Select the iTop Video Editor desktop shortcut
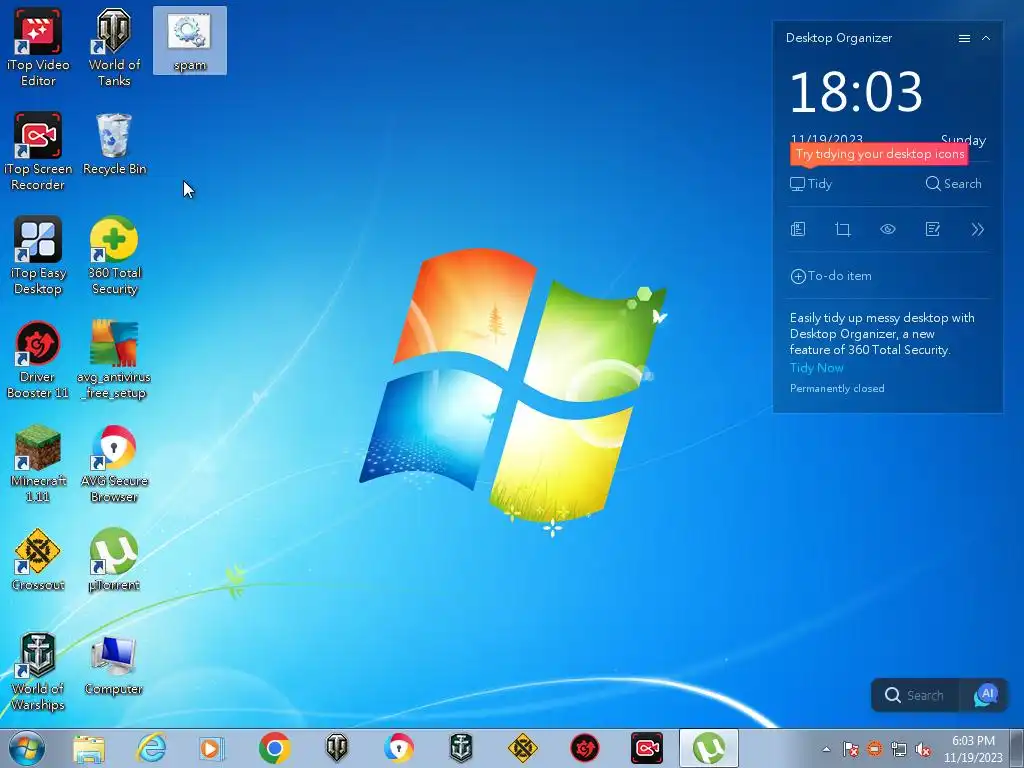This screenshot has height=768, width=1024. 38,48
